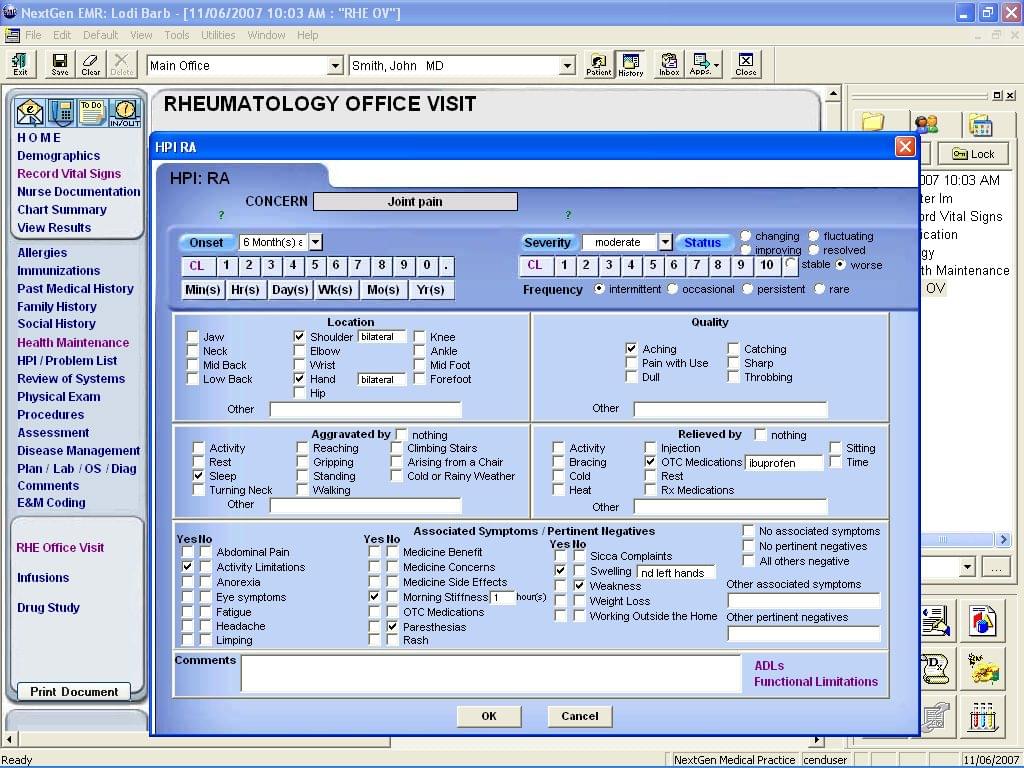Open the Main Office location dropdown

point(337,64)
